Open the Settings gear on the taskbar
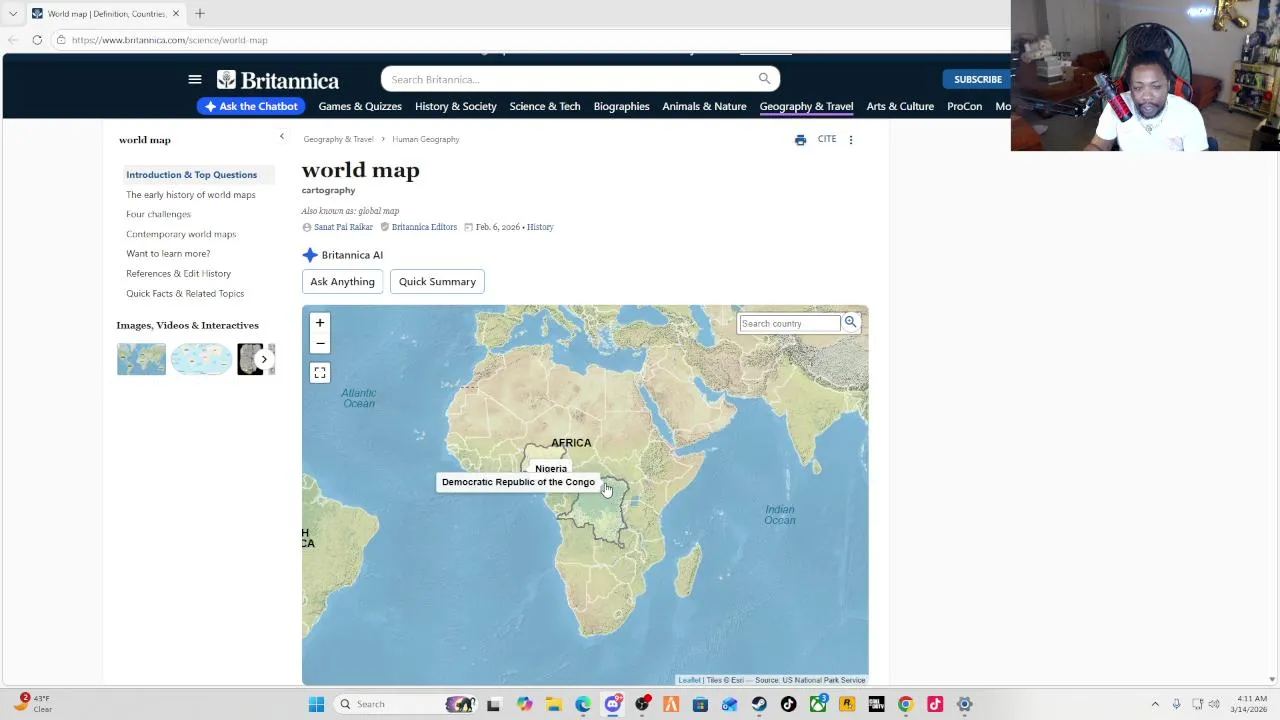This screenshot has height=720, width=1280. (x=965, y=704)
